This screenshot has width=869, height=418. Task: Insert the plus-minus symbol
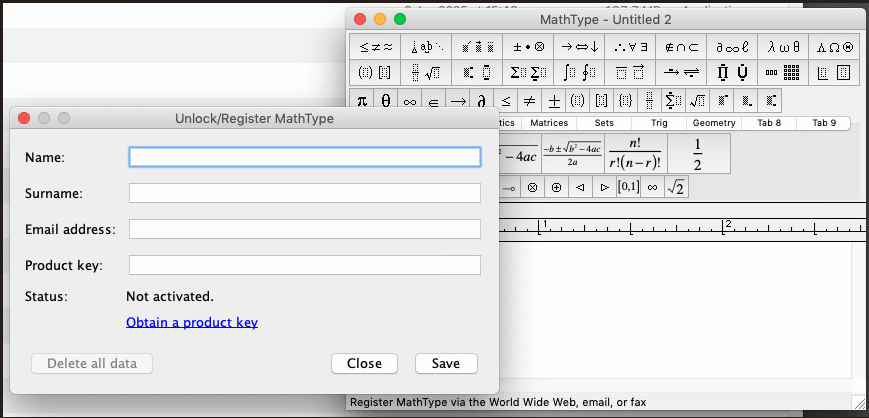pyautogui.click(x=553, y=101)
